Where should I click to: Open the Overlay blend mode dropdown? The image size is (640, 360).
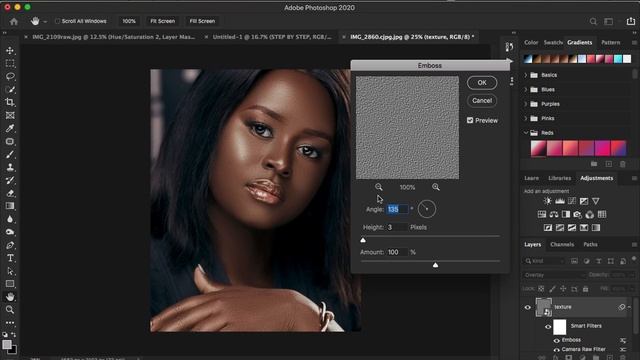tap(554, 275)
